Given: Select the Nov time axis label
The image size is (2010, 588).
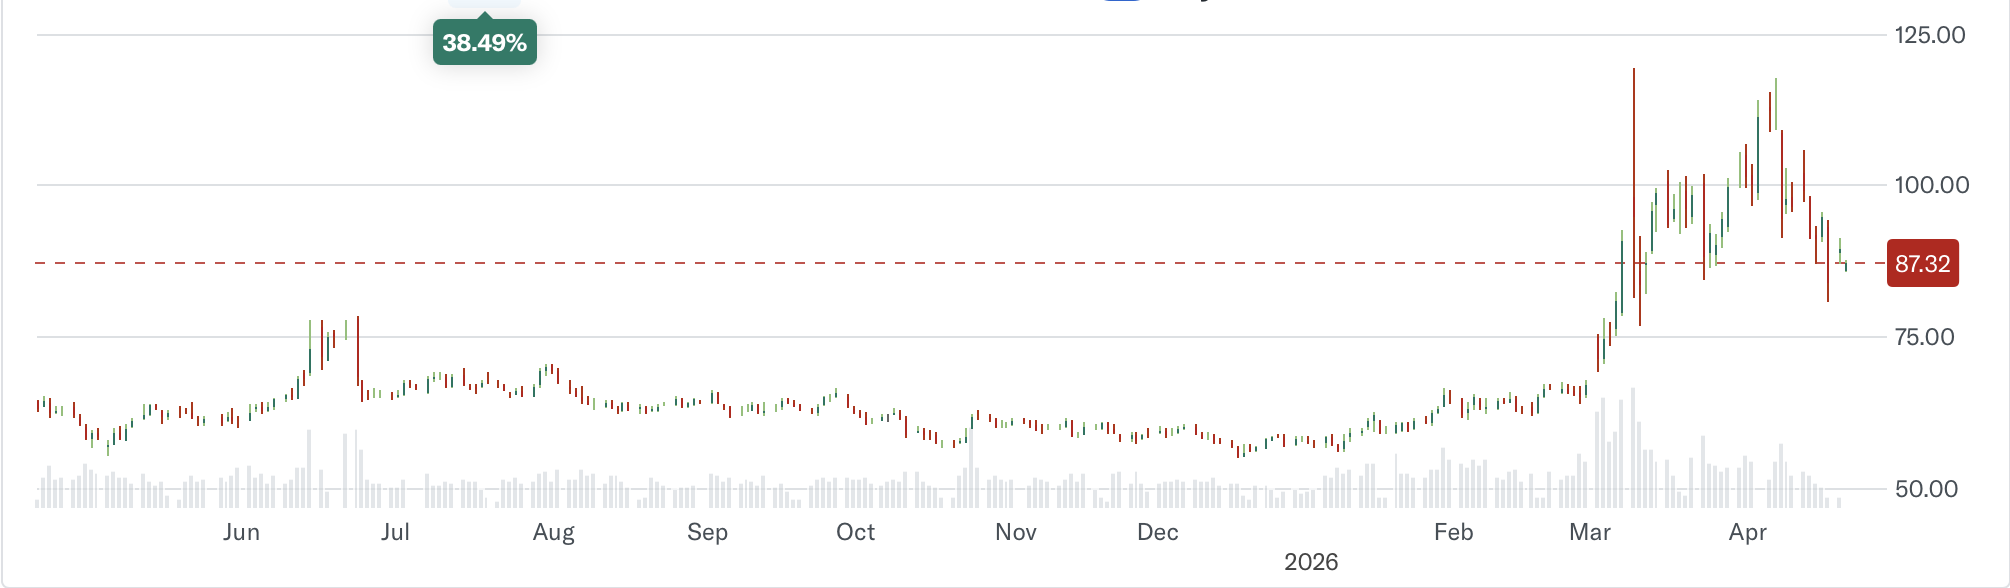Looking at the screenshot, I should tap(1015, 532).
